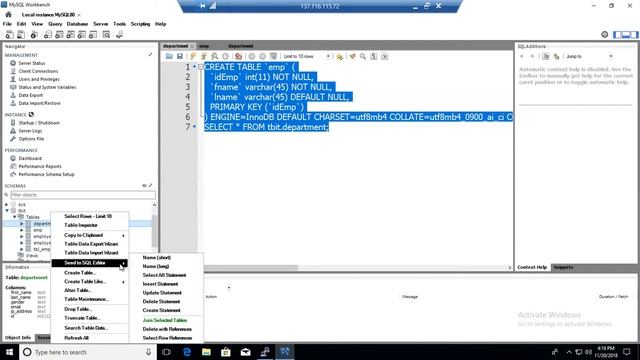Image resolution: width=640 pixels, height=360 pixels.
Task: Click the create new table icon
Action: tap(59, 35)
